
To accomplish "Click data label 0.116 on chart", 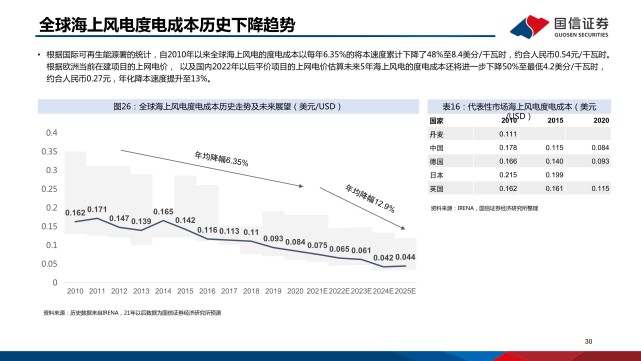I will point(207,230).
